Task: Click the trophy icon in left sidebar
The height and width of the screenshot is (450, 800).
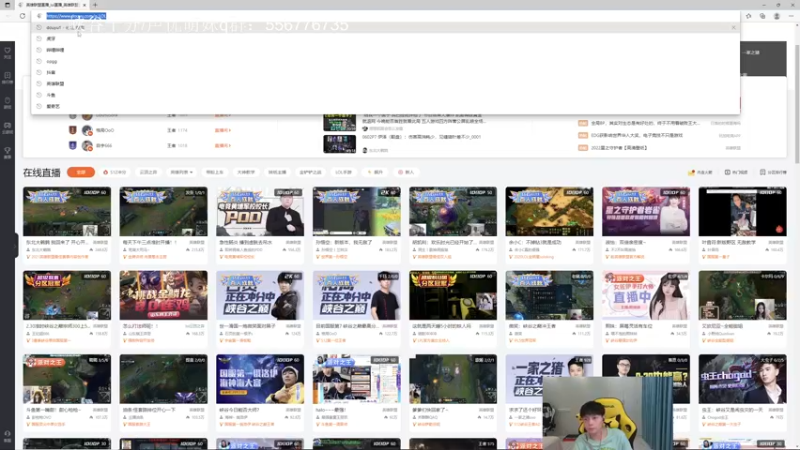Action: (7, 152)
